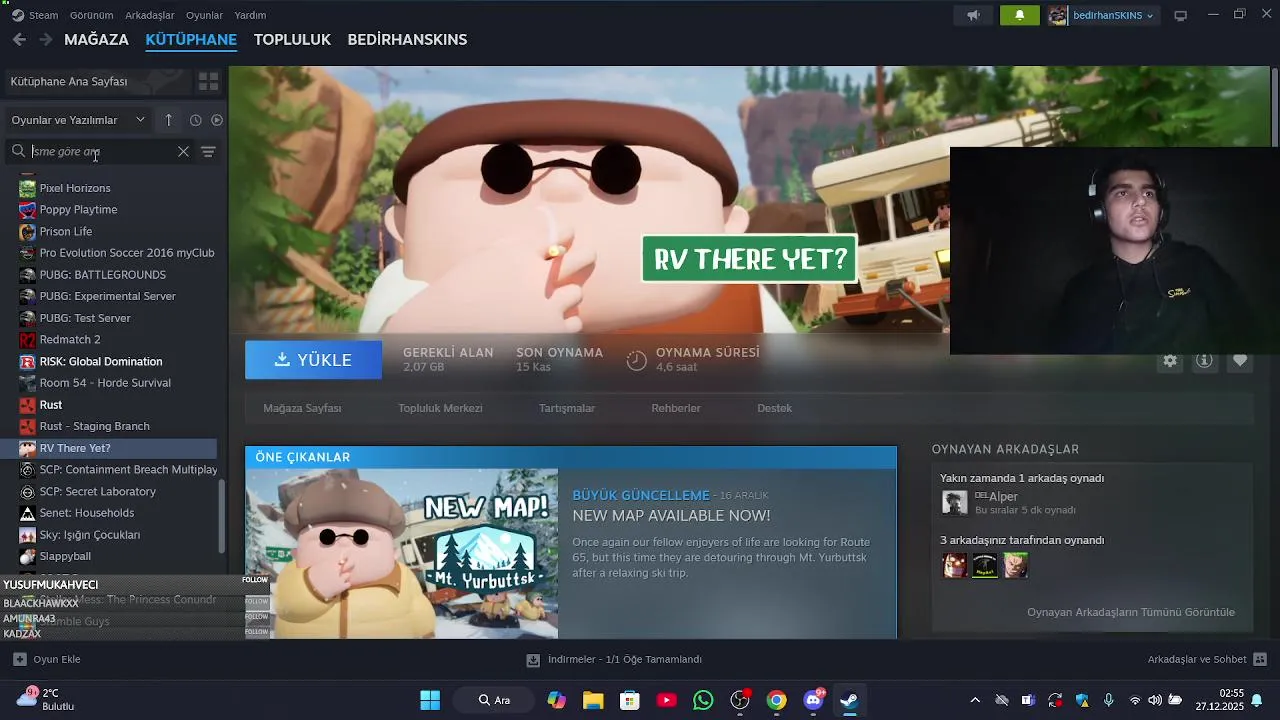Focus the library search input
The width and height of the screenshot is (1280, 720).
tap(100, 152)
